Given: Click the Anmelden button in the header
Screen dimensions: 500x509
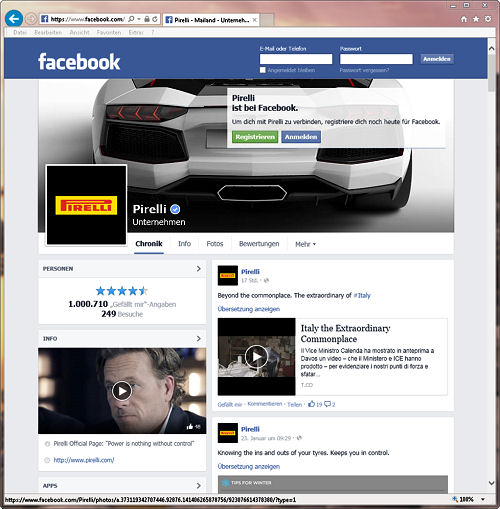Looking at the screenshot, I should click(437, 59).
